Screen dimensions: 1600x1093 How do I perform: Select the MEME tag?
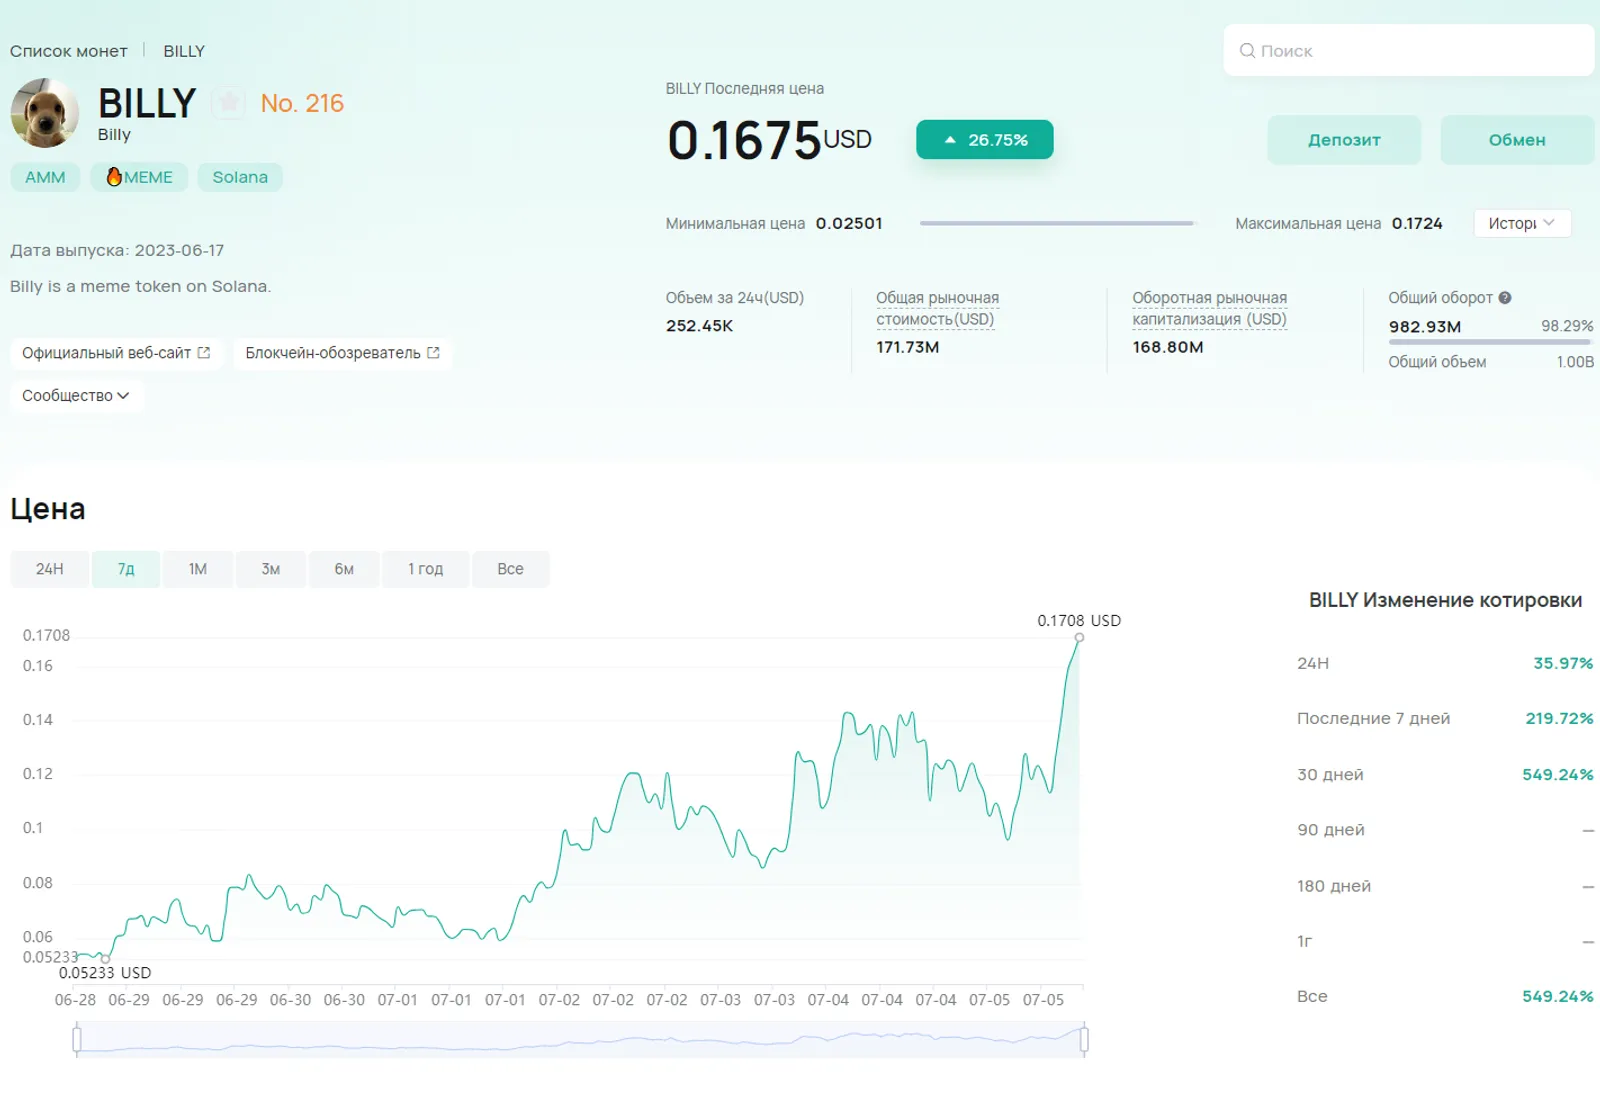coord(139,177)
